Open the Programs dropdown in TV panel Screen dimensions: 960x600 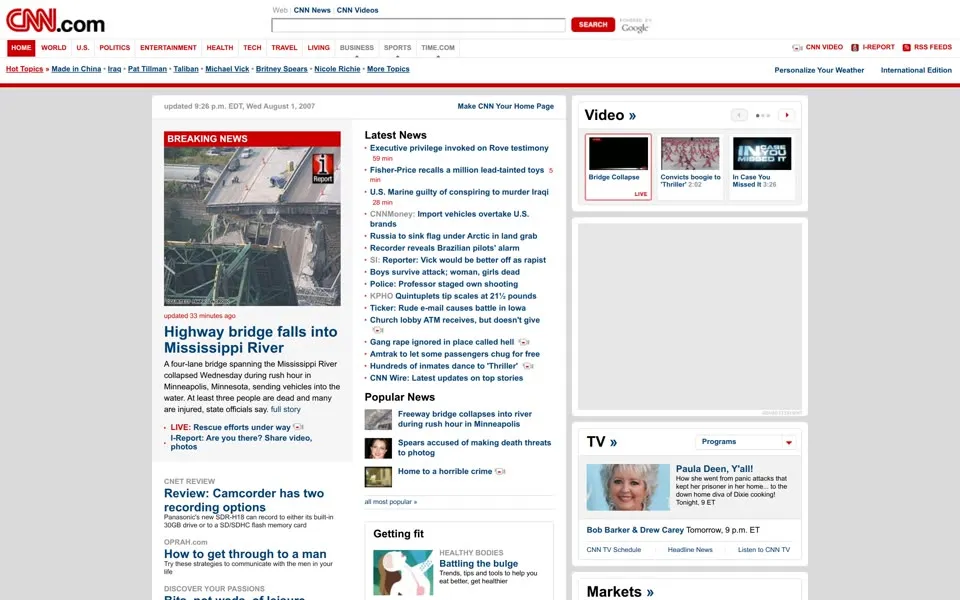click(746, 442)
